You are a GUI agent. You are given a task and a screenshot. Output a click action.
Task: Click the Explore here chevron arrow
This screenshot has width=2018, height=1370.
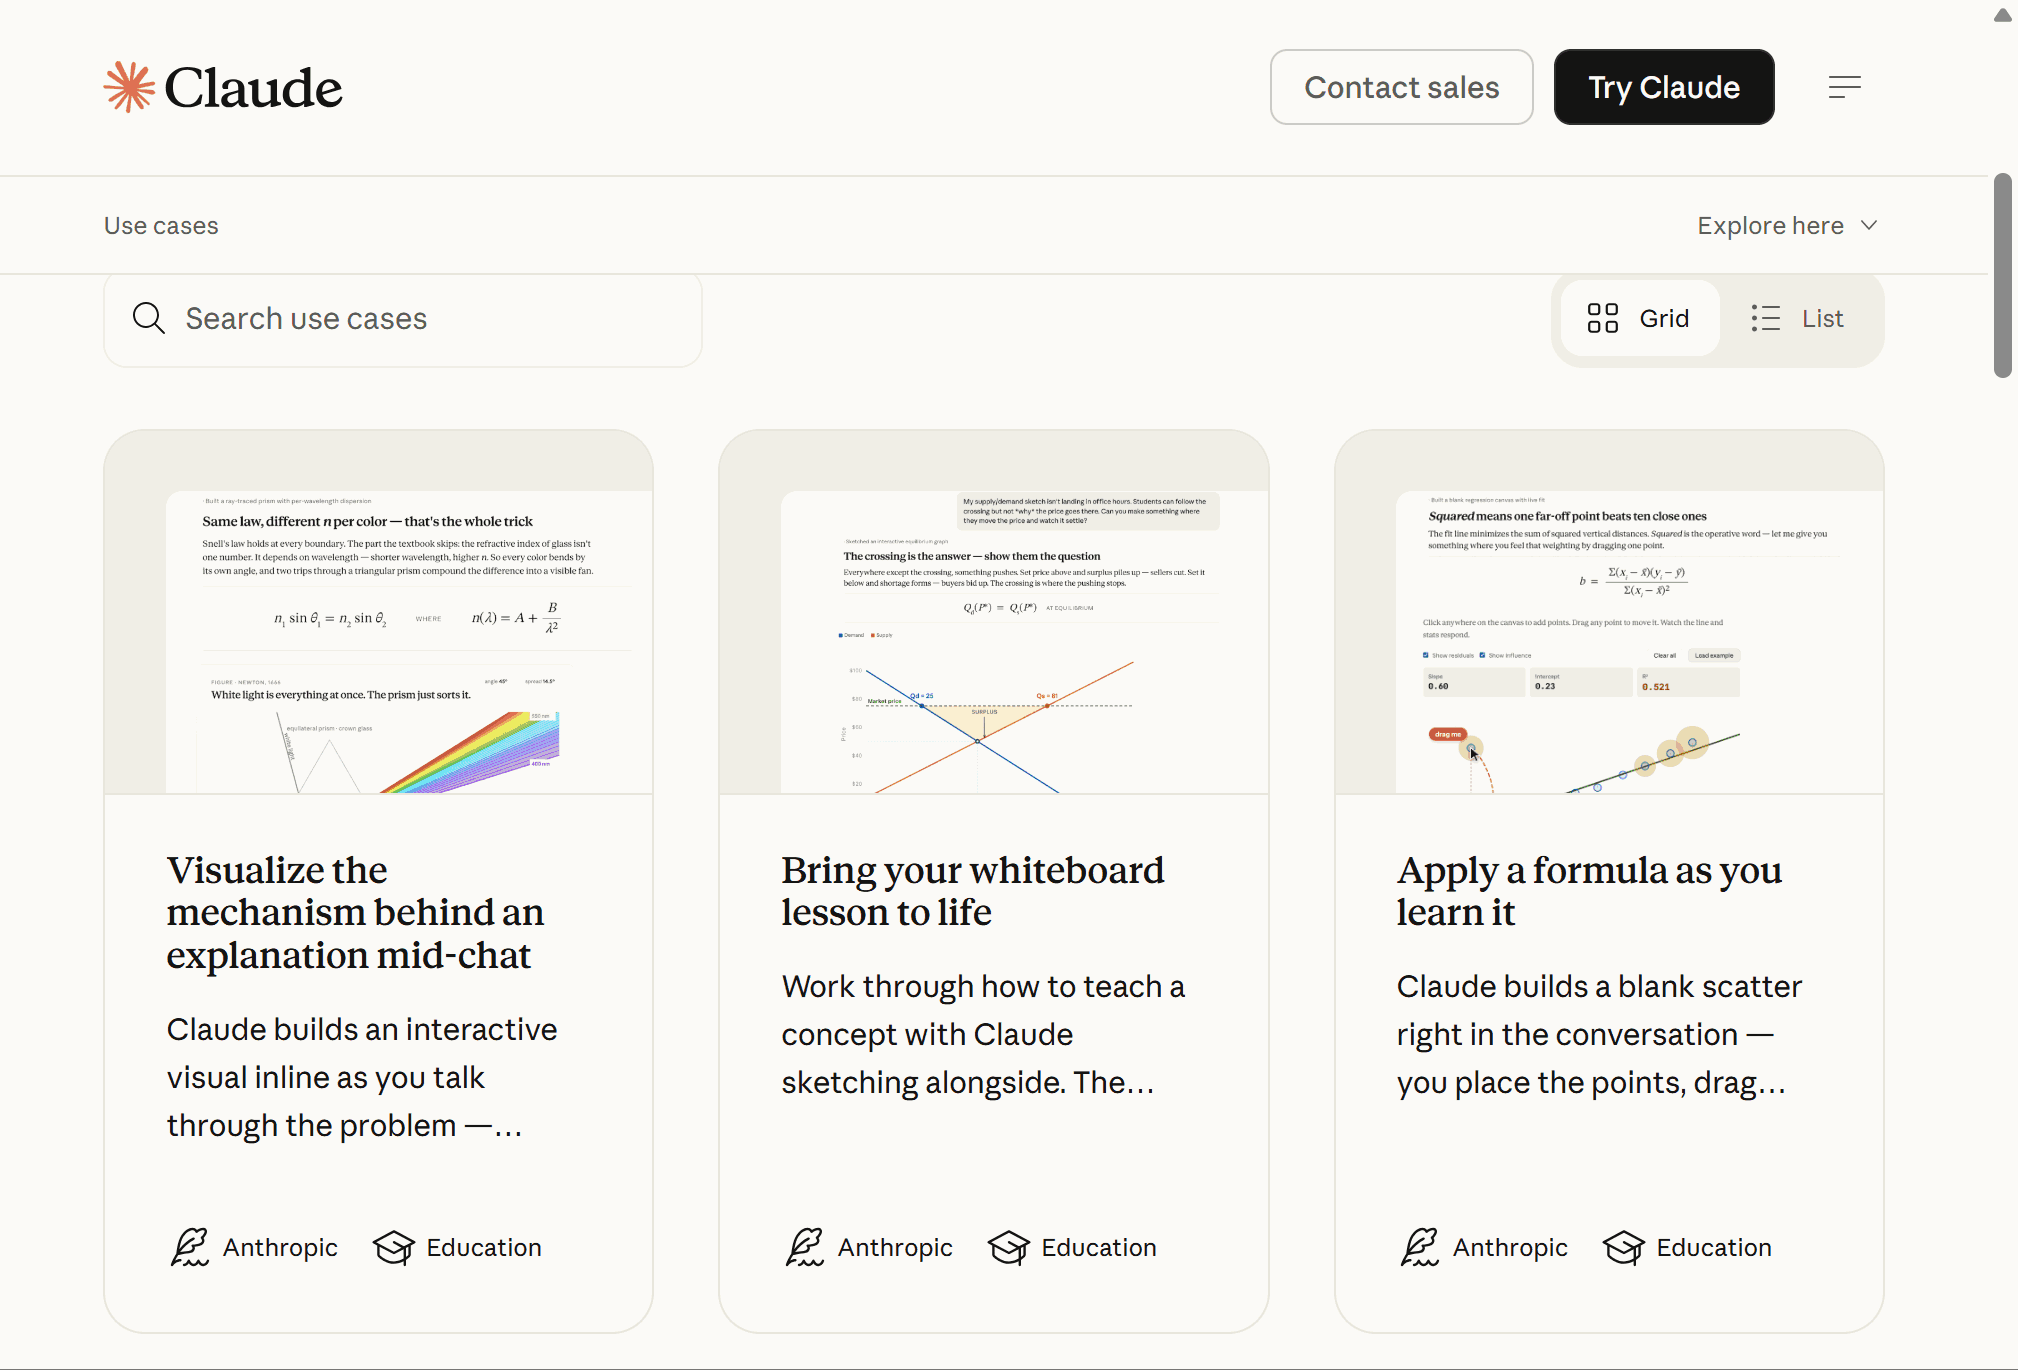(x=1869, y=225)
